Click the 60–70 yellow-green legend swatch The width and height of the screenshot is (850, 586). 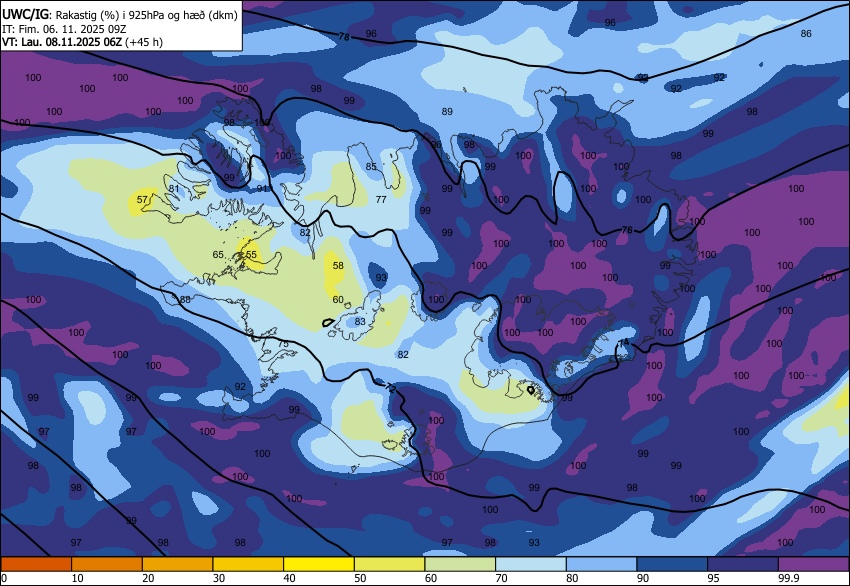tap(460, 564)
